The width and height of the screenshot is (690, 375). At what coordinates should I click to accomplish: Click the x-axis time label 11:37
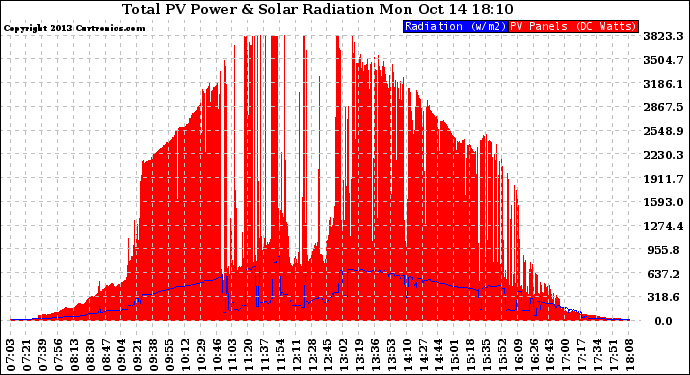pos(264,355)
